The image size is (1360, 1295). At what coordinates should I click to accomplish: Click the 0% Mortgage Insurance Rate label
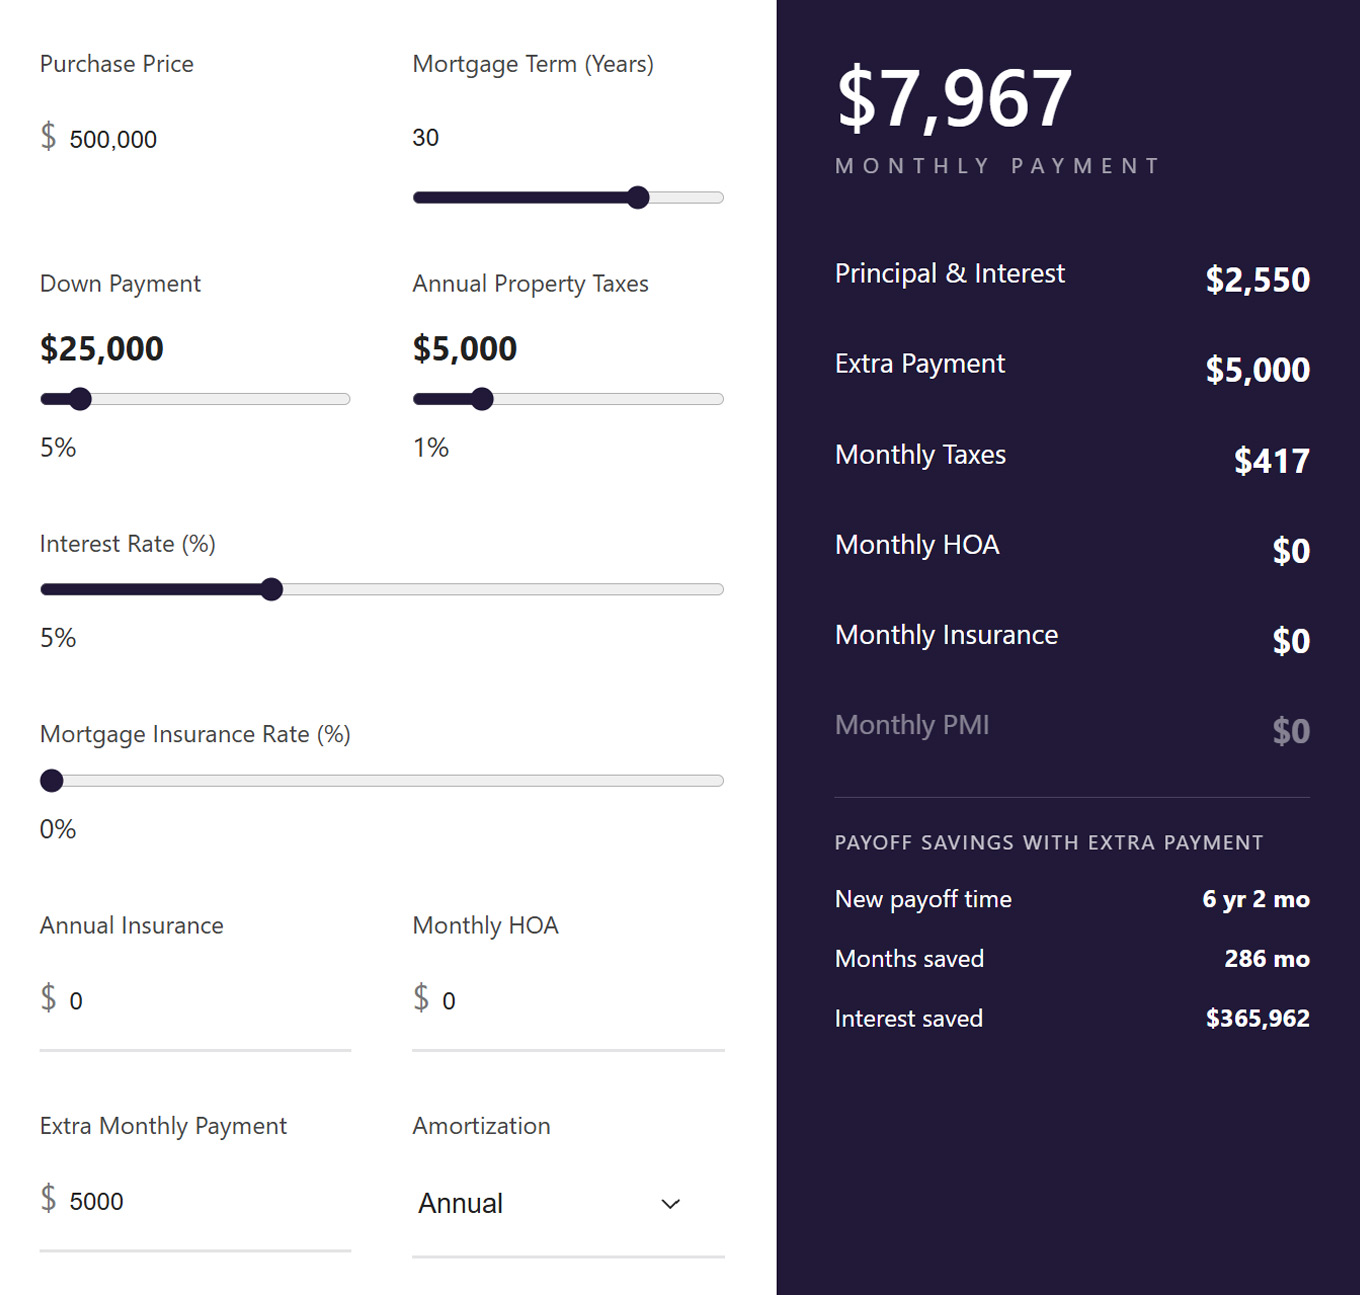[58, 829]
